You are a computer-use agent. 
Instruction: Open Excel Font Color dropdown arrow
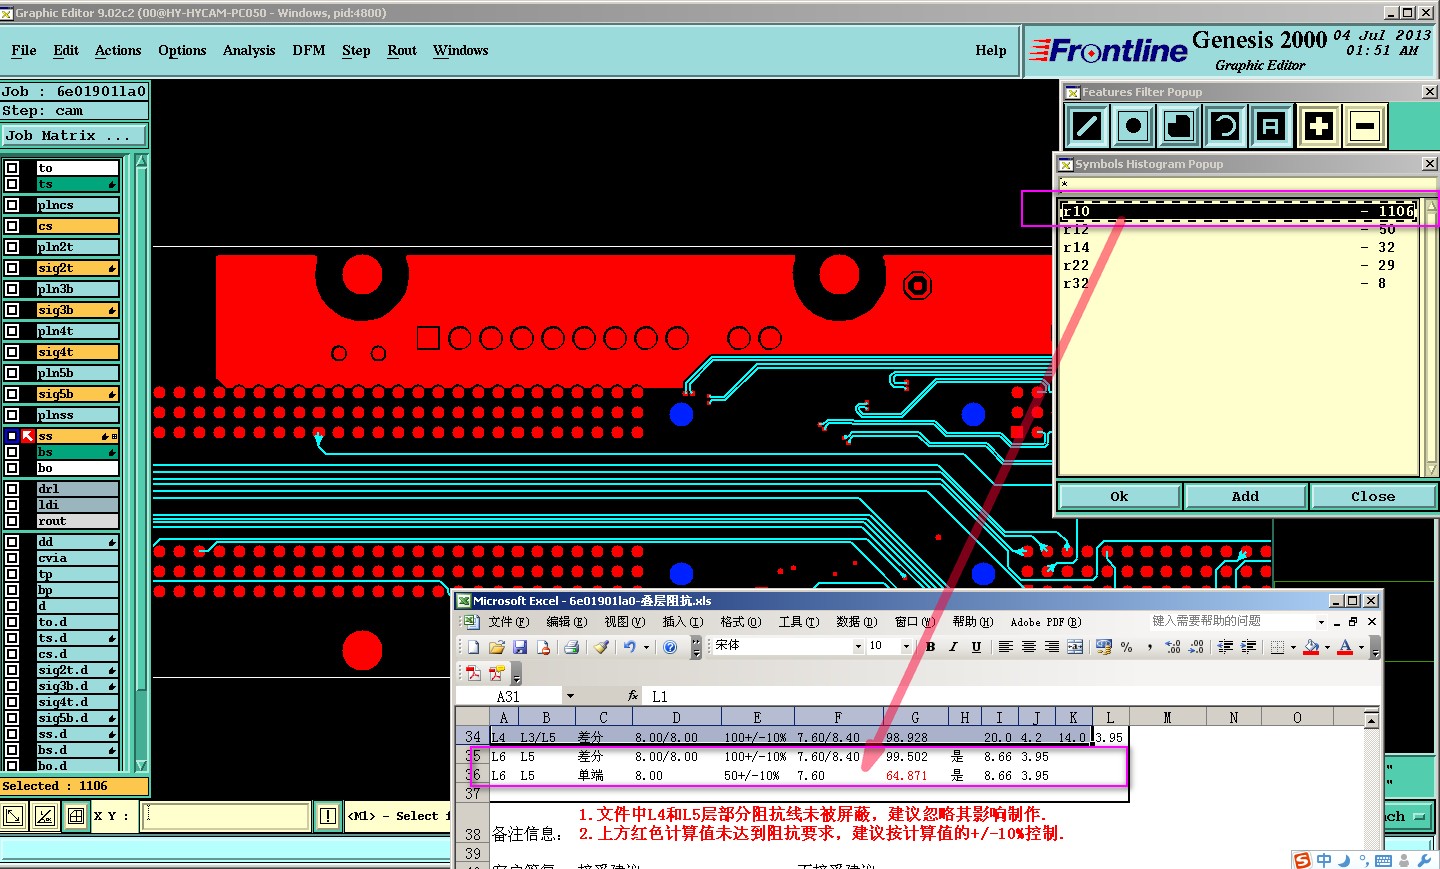pyautogui.click(x=1361, y=647)
